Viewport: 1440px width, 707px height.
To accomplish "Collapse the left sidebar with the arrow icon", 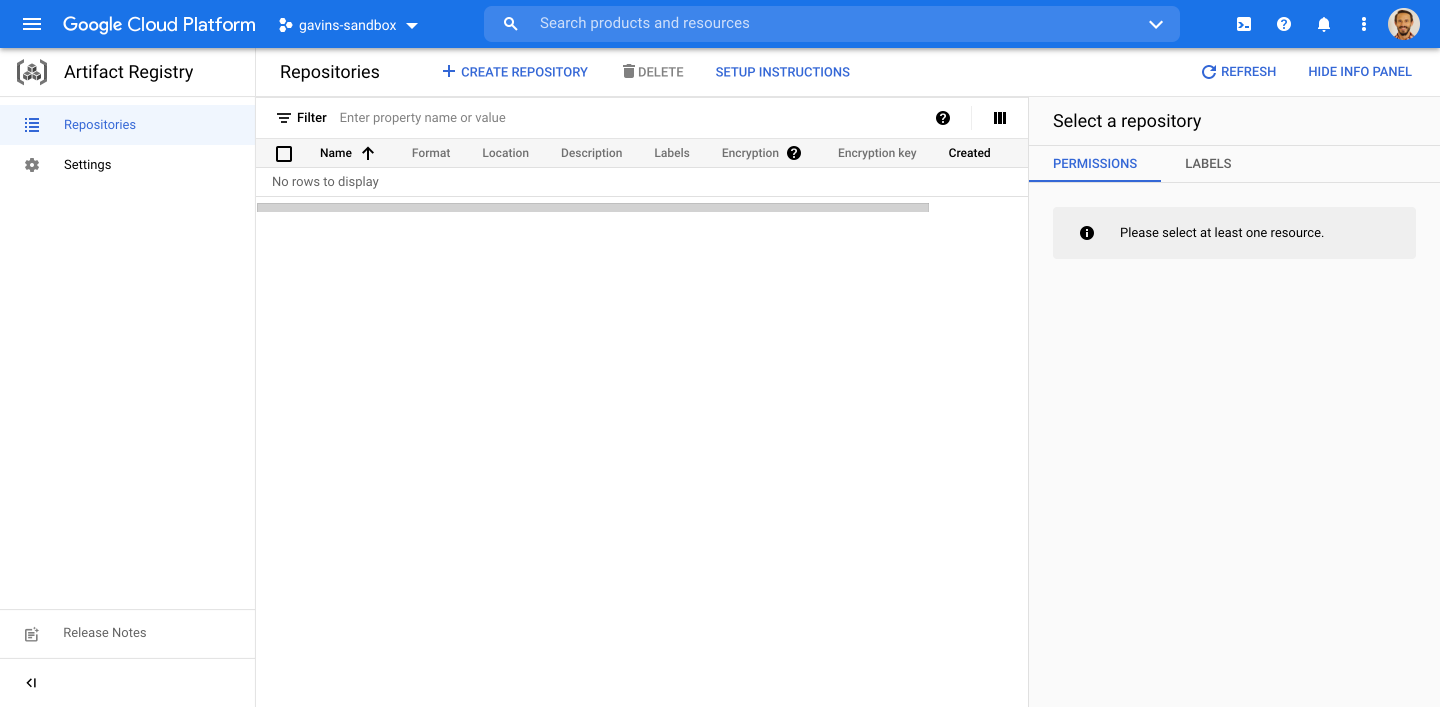I will (30, 682).
